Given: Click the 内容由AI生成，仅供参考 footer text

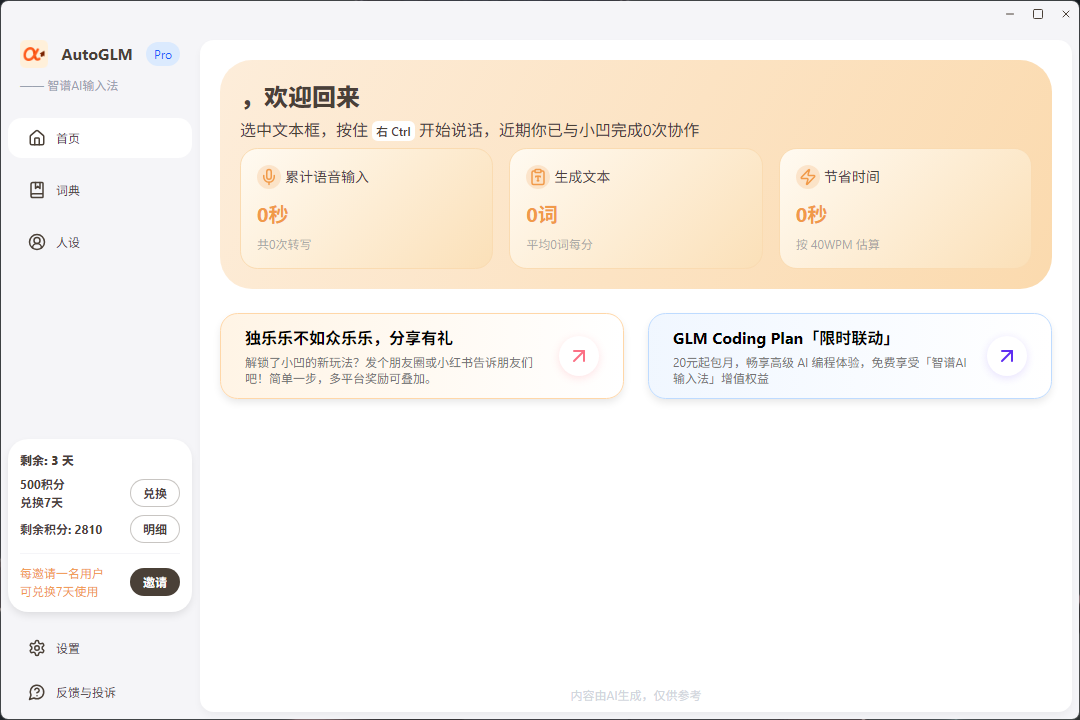Looking at the screenshot, I should tap(636, 696).
